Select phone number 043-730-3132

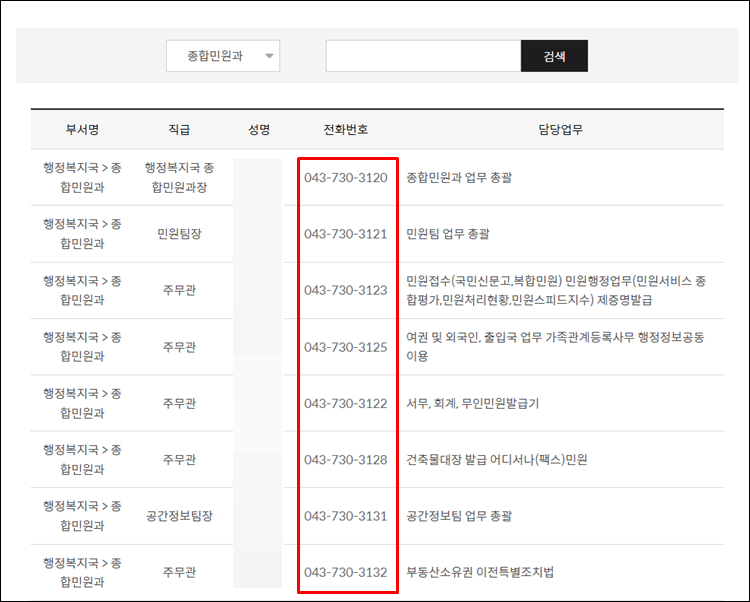[346, 572]
